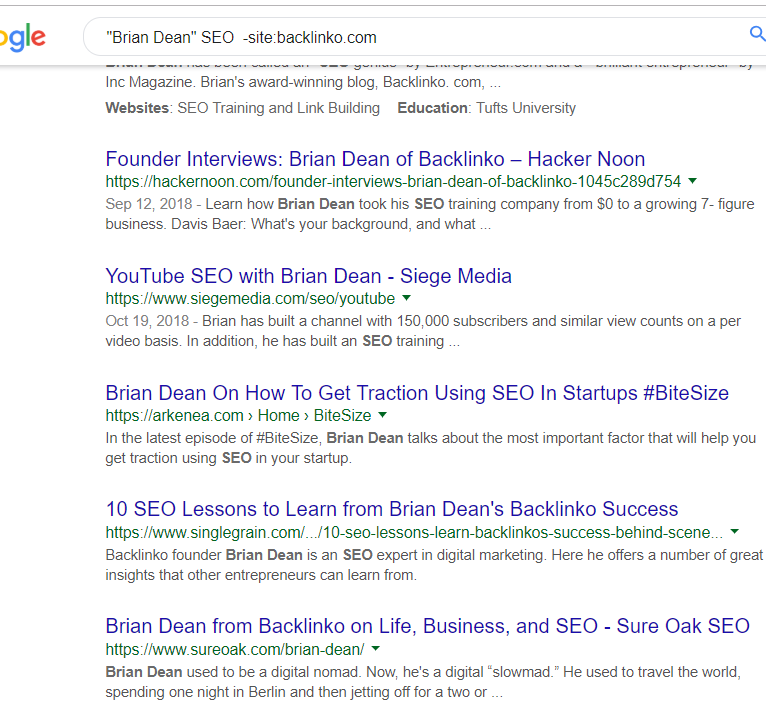The height and width of the screenshot is (714, 766).
Task: Click the siegemedia.com/seo/youtube green URL
Action: pos(250,299)
